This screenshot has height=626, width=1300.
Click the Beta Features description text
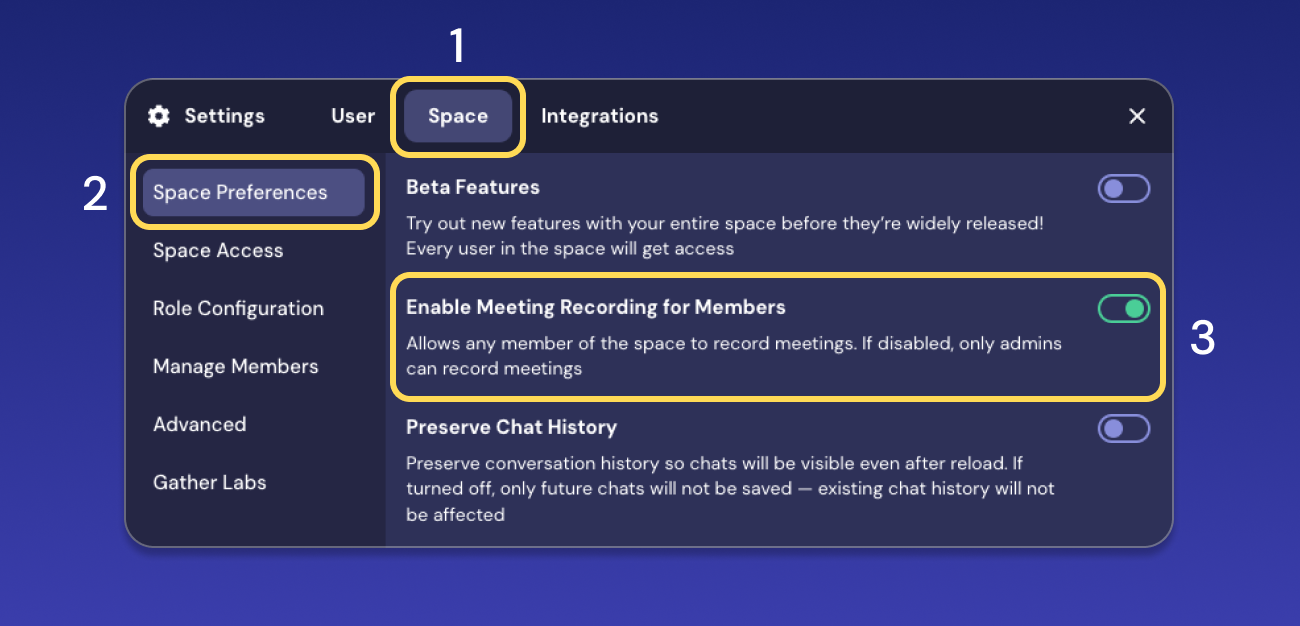[724, 236]
